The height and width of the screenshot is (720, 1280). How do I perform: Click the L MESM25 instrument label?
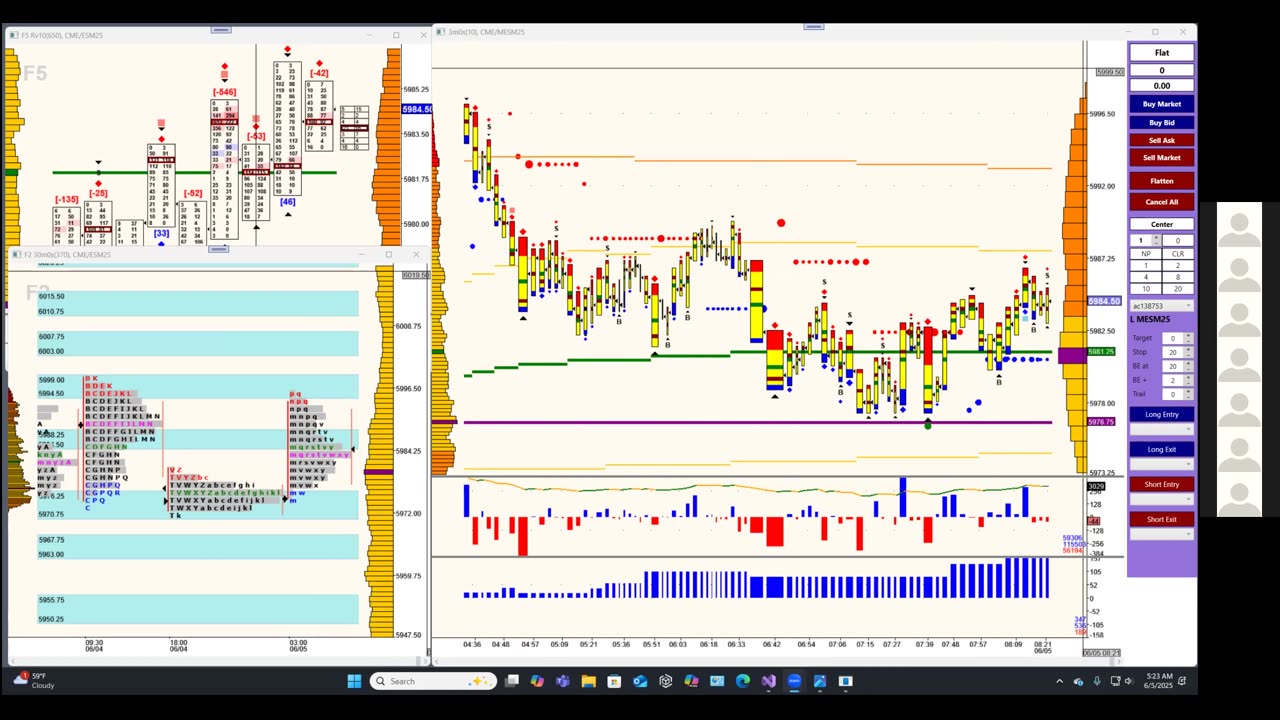click(1150, 320)
